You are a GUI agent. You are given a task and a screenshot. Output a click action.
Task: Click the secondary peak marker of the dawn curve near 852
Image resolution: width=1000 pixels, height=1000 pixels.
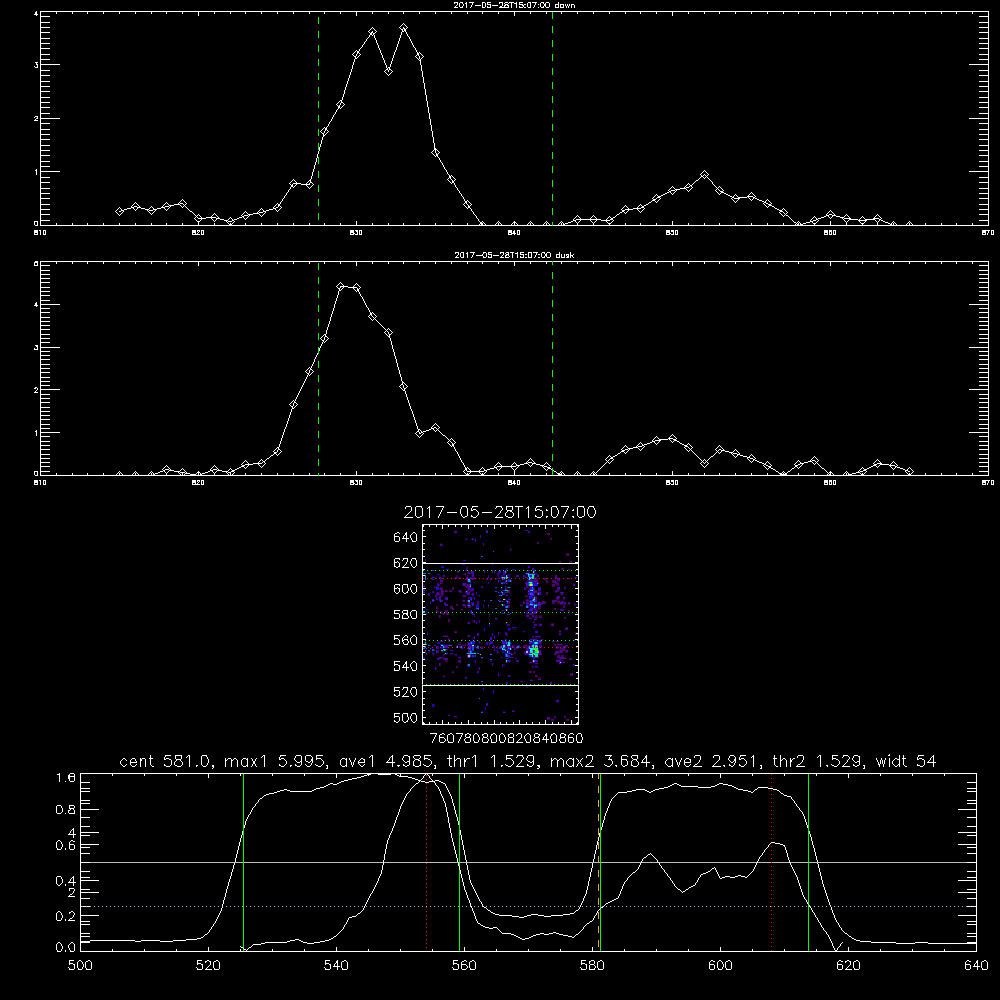pyautogui.click(x=704, y=174)
